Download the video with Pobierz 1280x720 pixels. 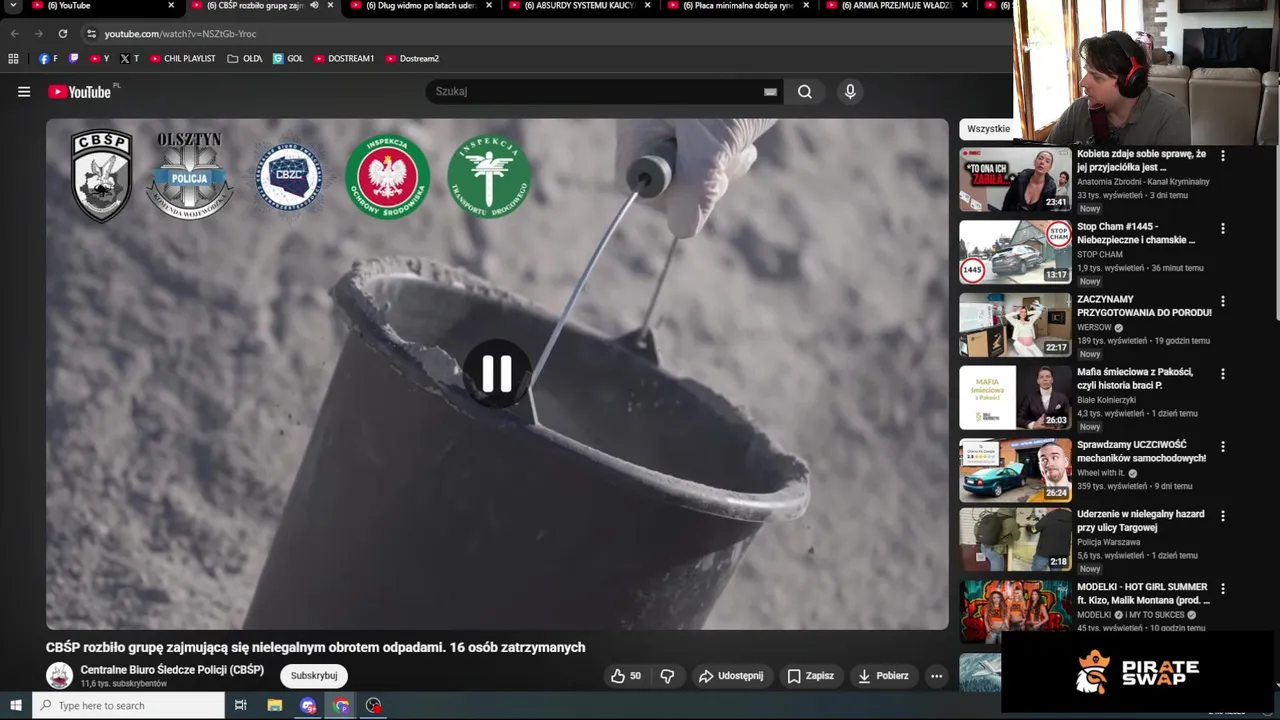click(884, 676)
